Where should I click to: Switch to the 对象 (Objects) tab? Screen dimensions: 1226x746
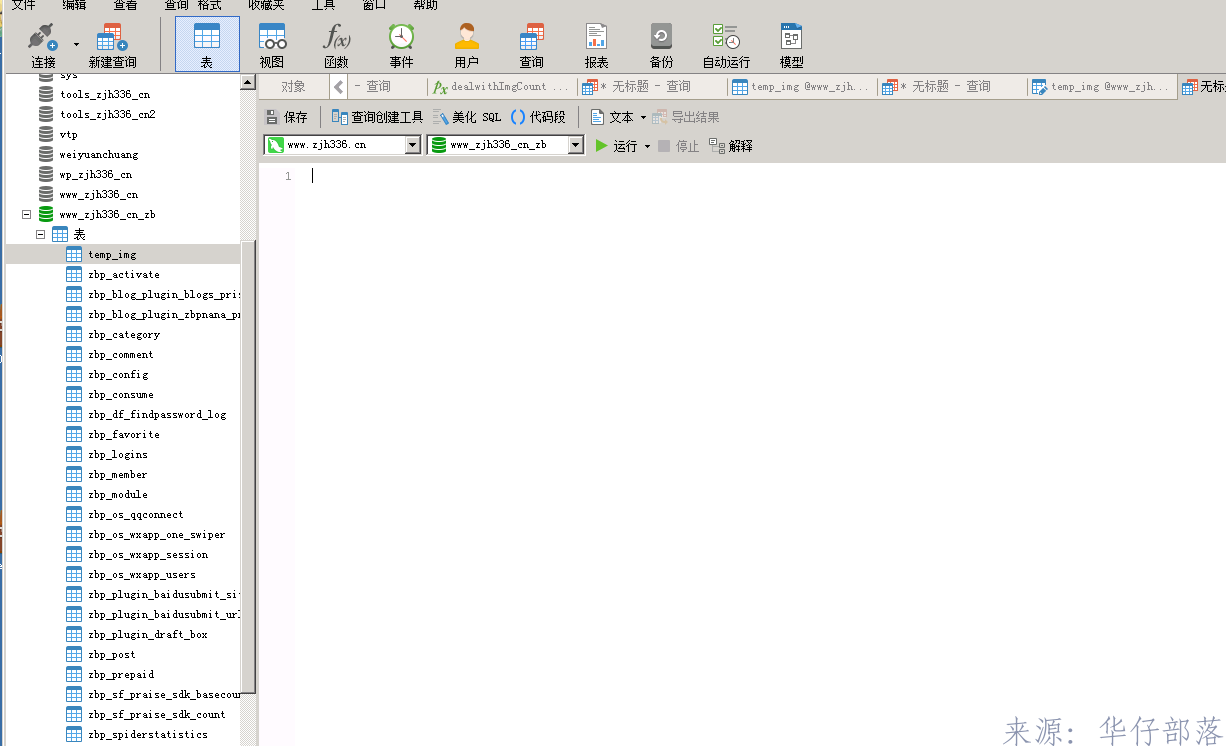coord(293,87)
